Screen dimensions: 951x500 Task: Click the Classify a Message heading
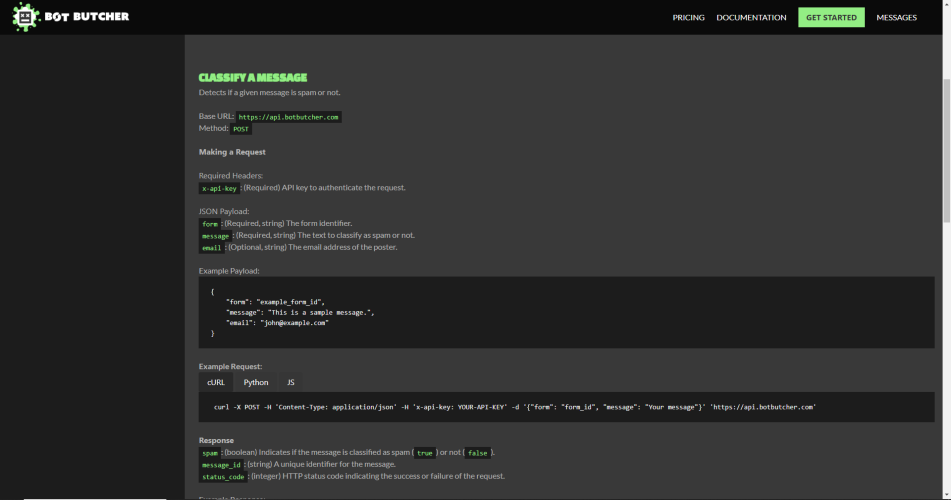coord(253,78)
